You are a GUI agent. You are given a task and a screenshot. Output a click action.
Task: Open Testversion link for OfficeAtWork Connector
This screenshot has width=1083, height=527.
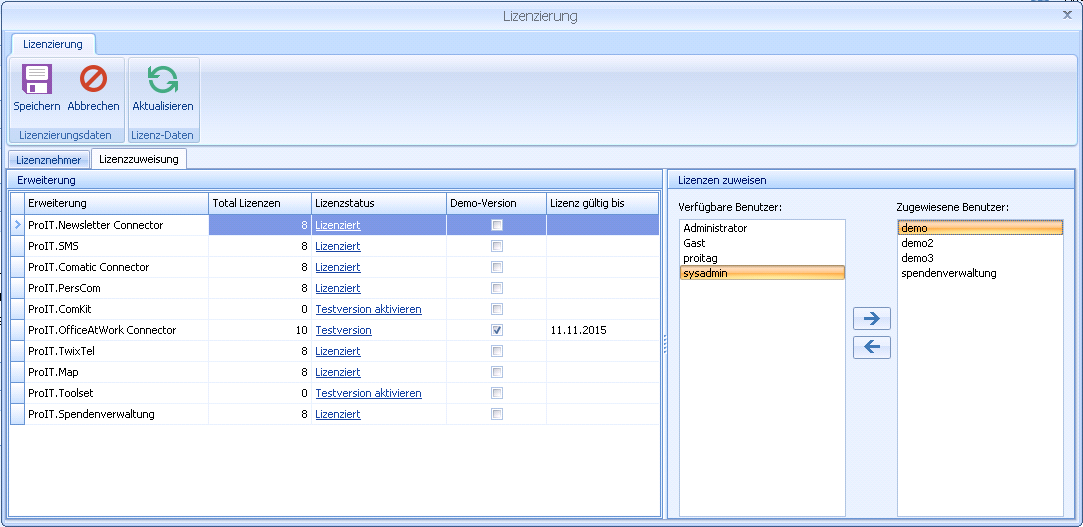[x=343, y=330]
